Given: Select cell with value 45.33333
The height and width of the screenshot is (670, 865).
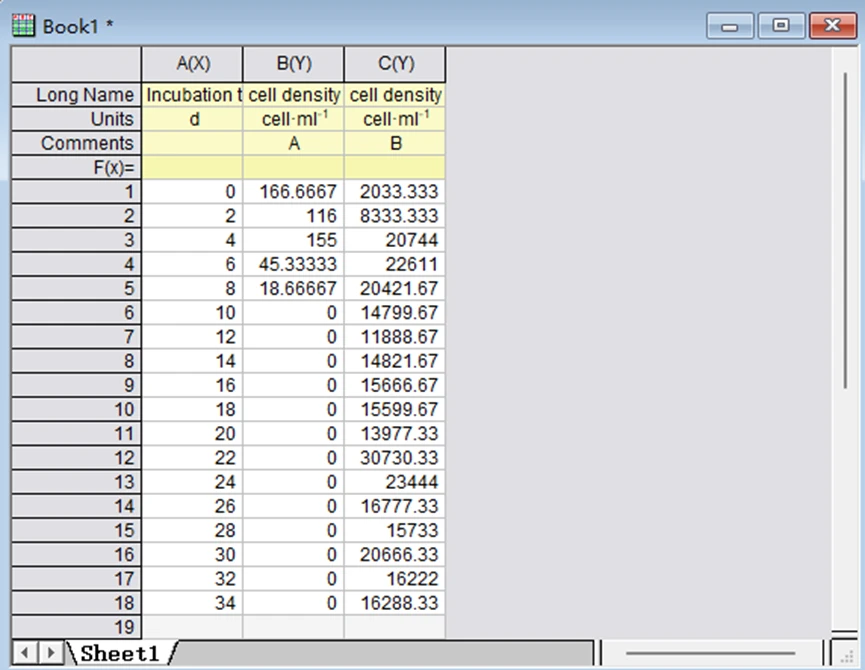Looking at the screenshot, I should point(293,265).
